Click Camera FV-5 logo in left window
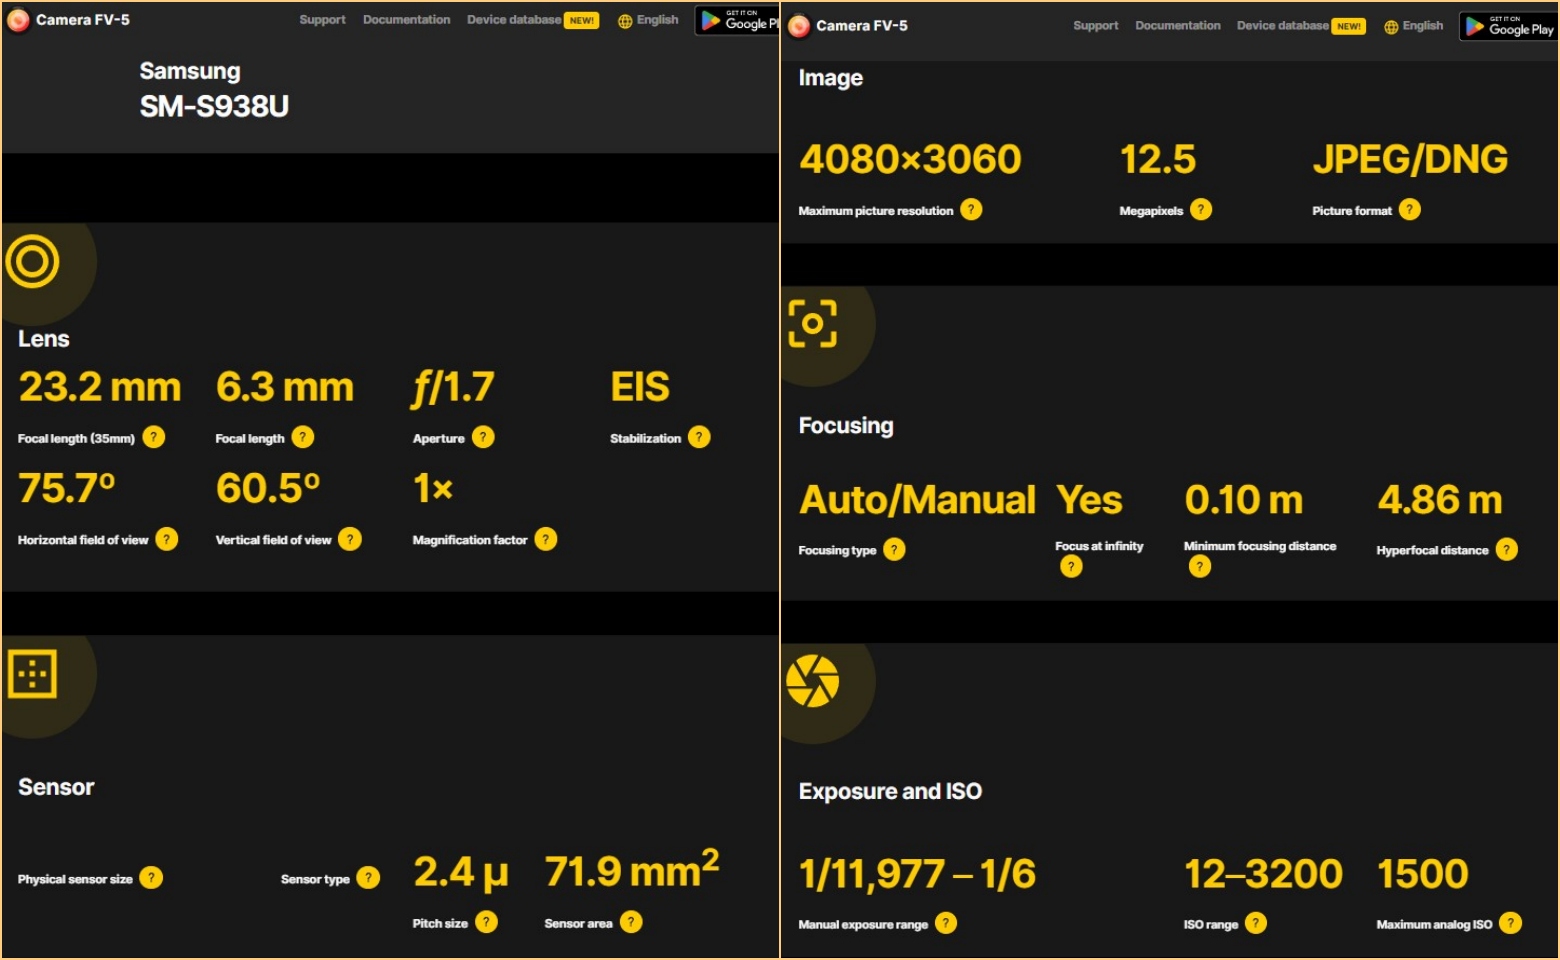Screen dimensions: 1560x960 [x=18, y=20]
